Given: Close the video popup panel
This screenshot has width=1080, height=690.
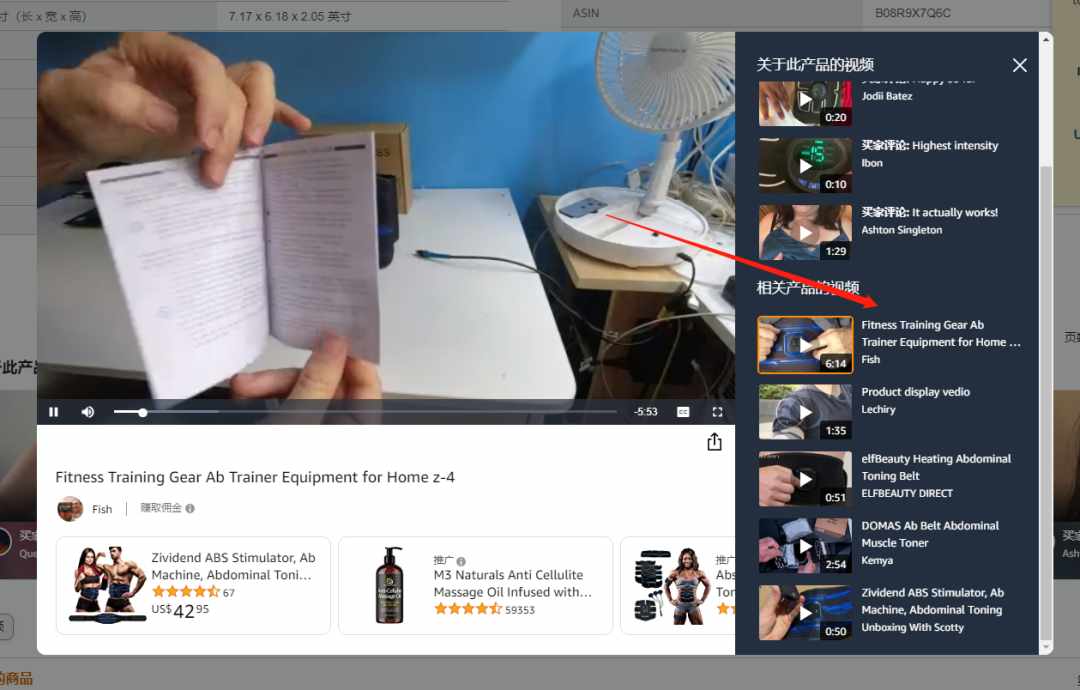Looking at the screenshot, I should (1019, 65).
